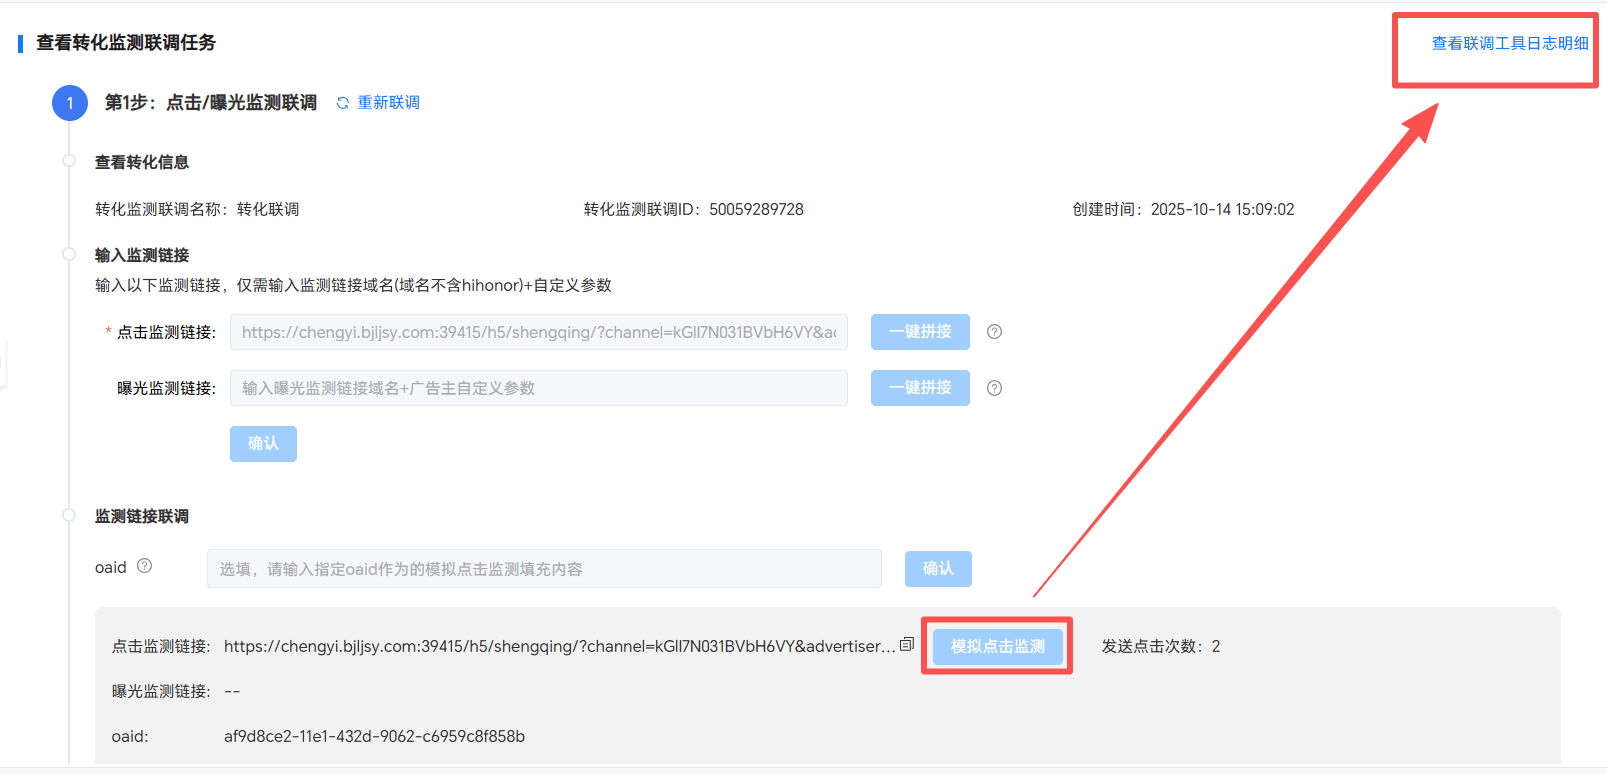1607x774 pixels.
Task: Click the oaid input field
Action: 543,569
